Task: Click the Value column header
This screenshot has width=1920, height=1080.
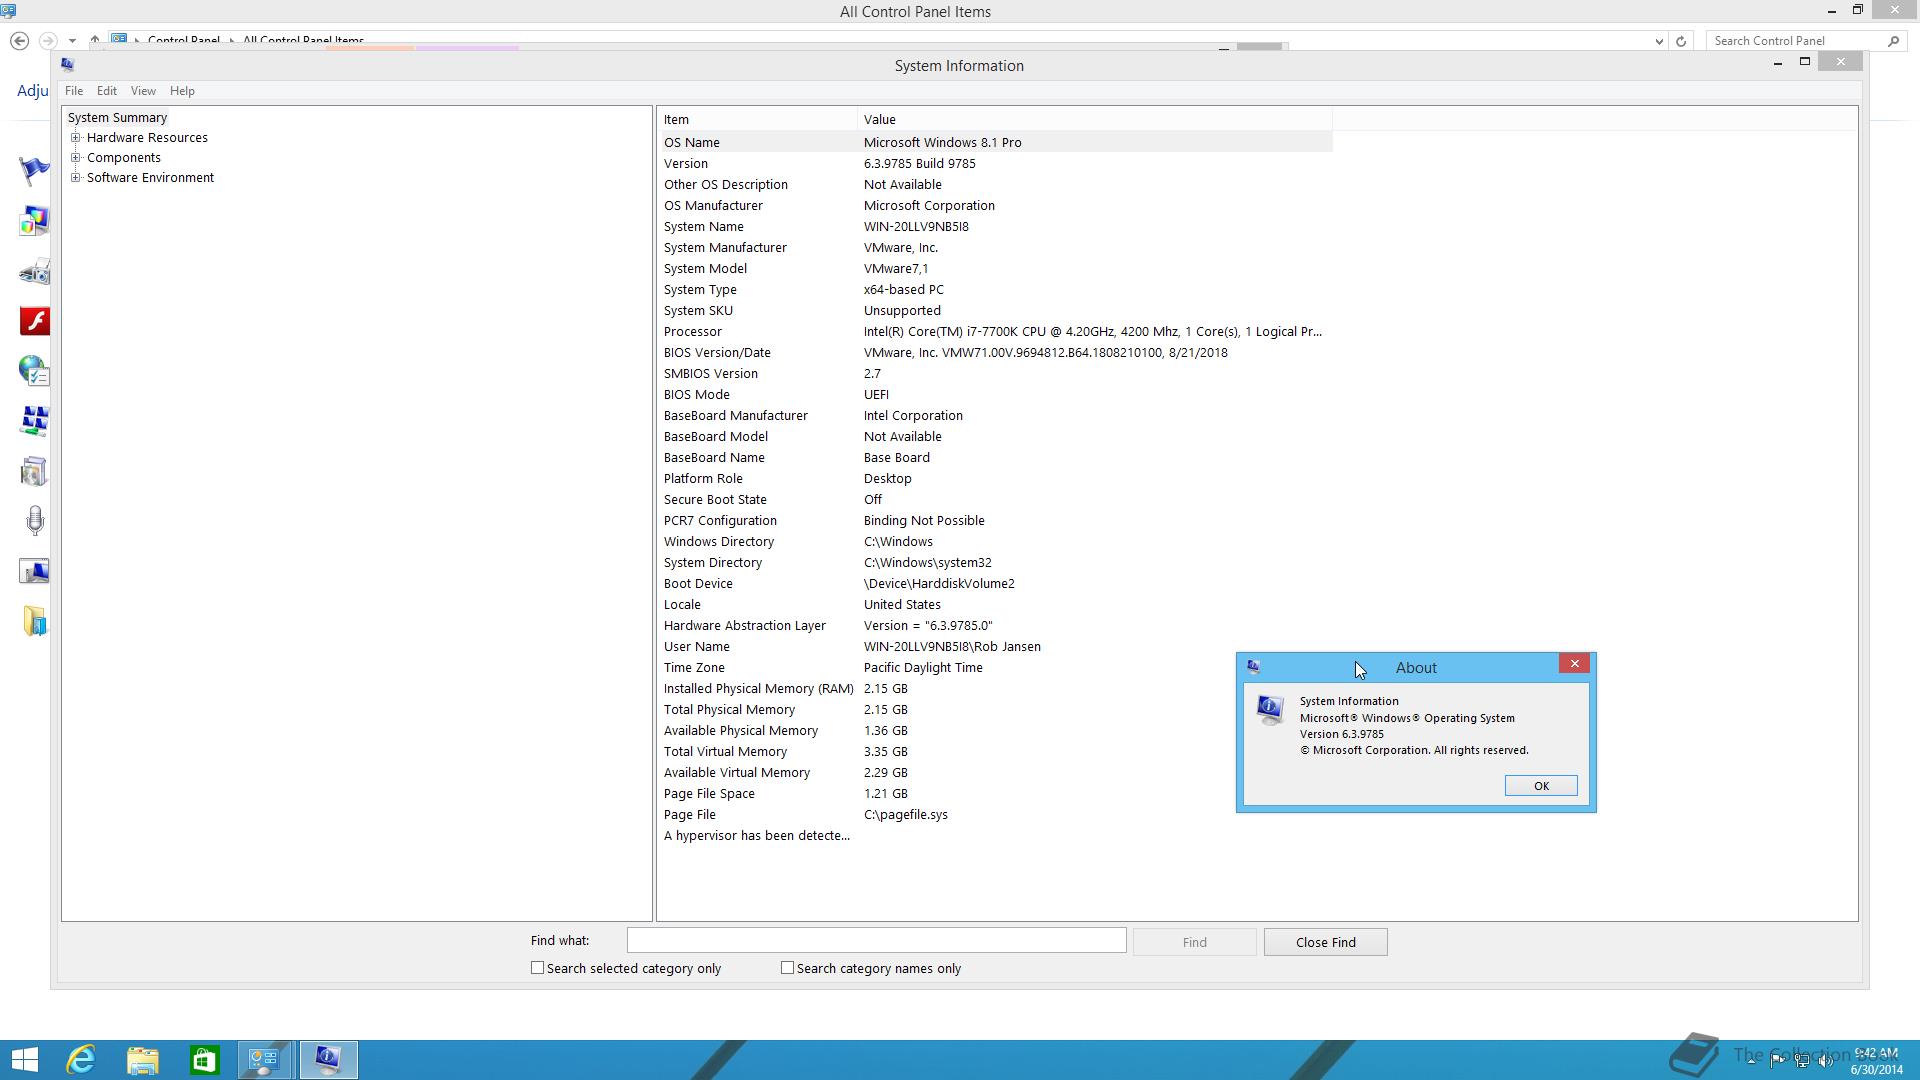Action: coord(1095,119)
